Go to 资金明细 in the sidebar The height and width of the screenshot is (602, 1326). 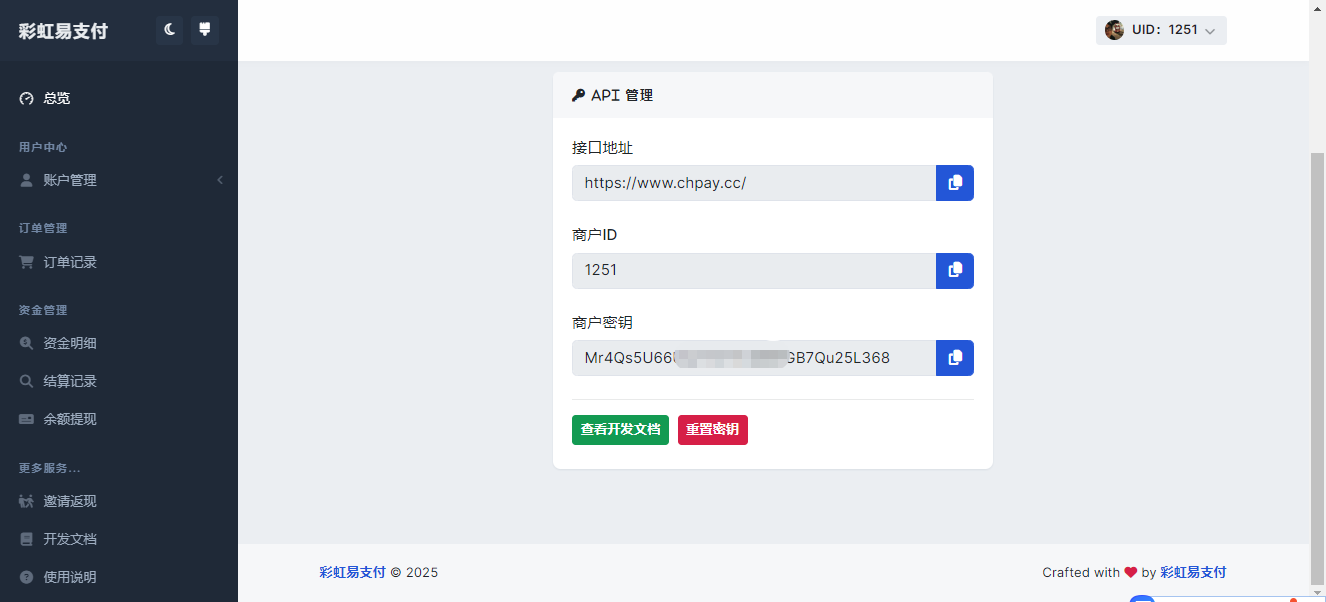click(70, 343)
